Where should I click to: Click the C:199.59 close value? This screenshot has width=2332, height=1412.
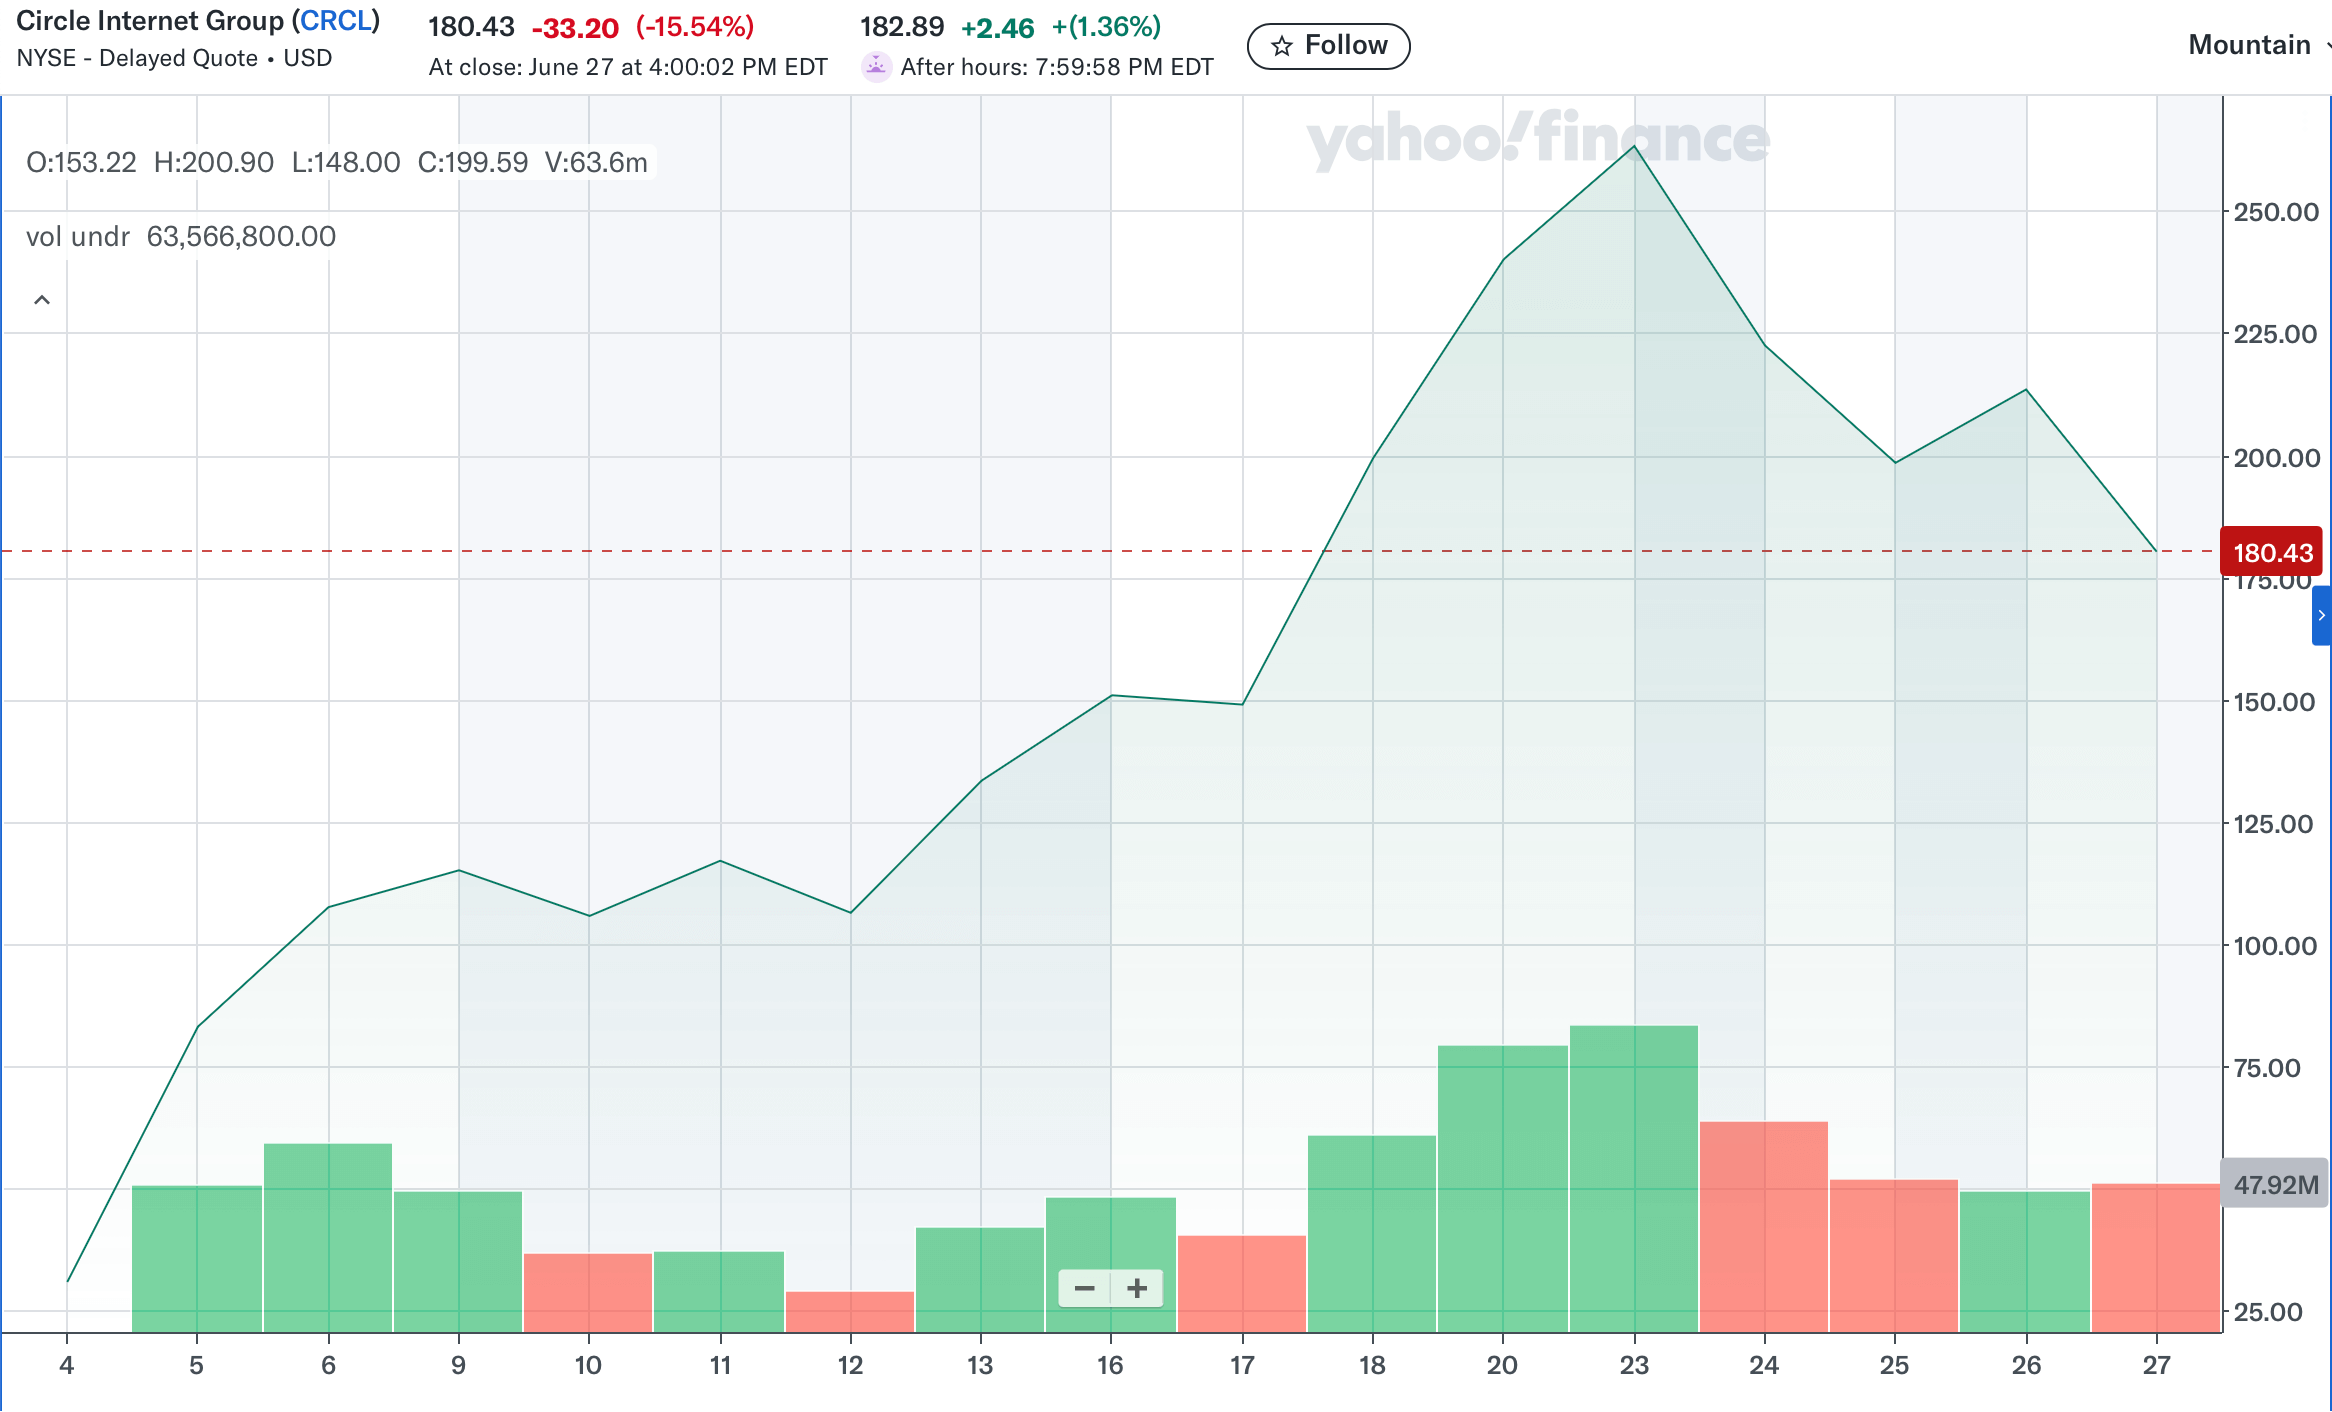472,162
